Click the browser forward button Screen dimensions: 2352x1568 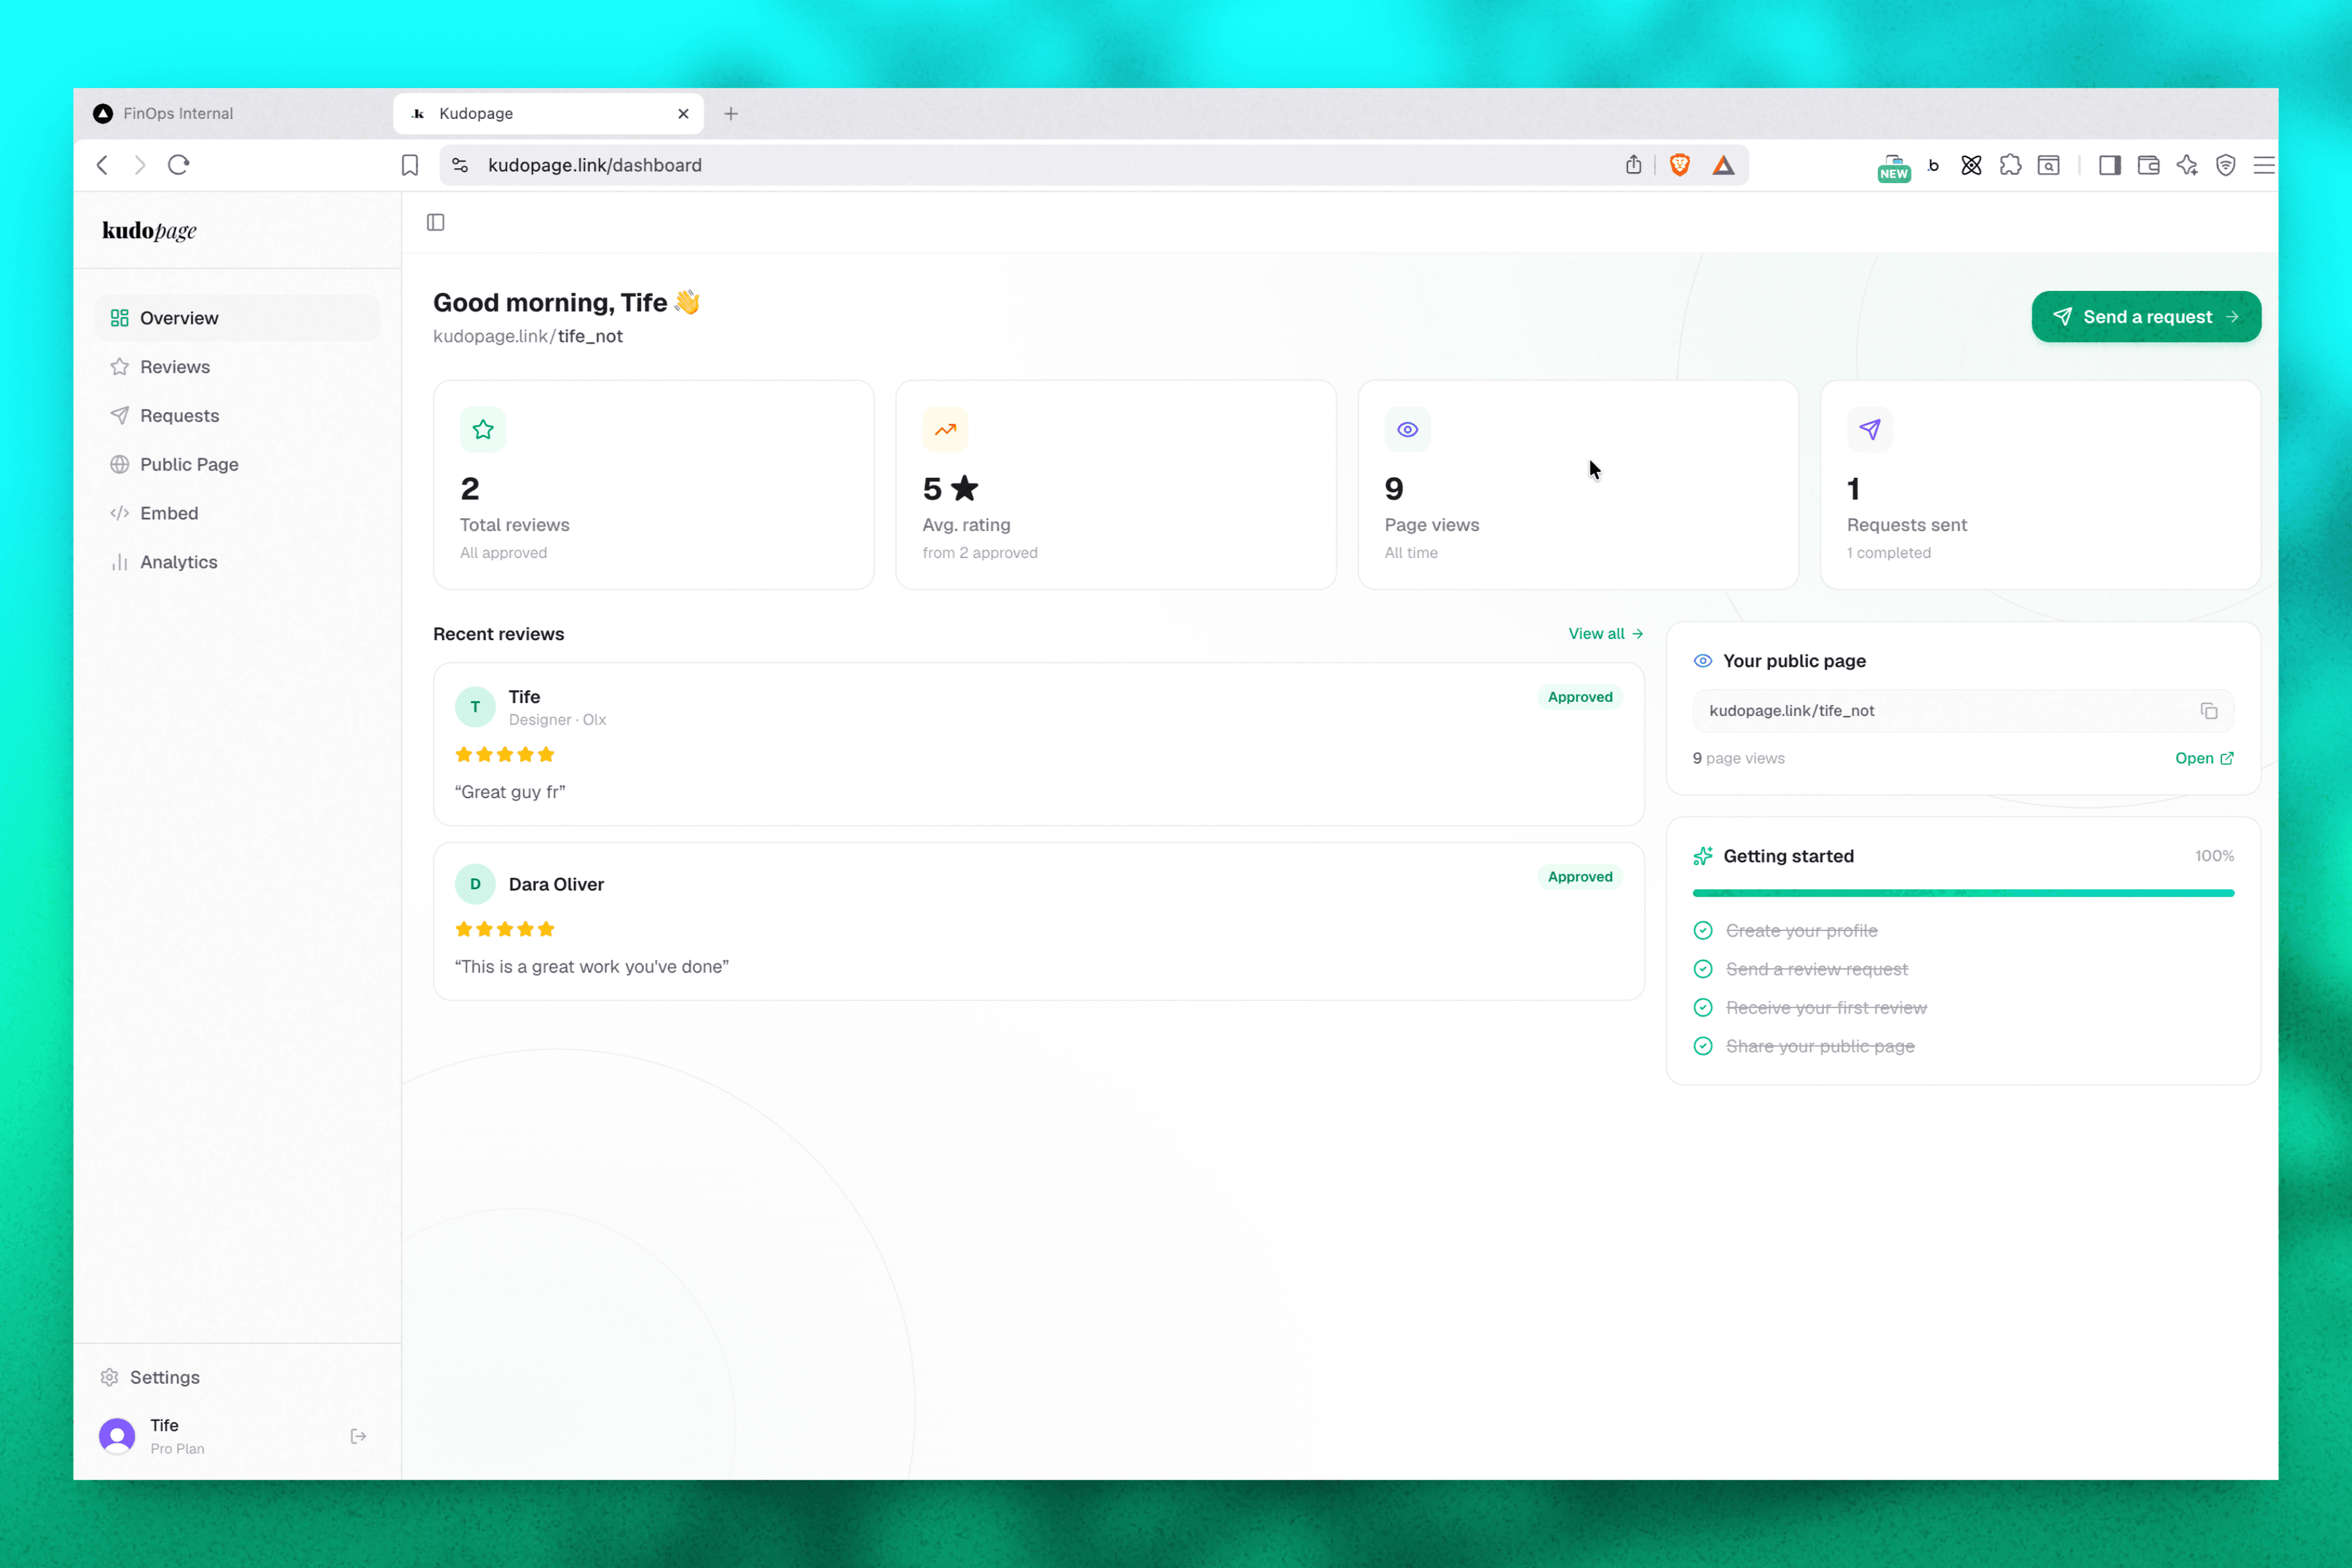[x=140, y=165]
